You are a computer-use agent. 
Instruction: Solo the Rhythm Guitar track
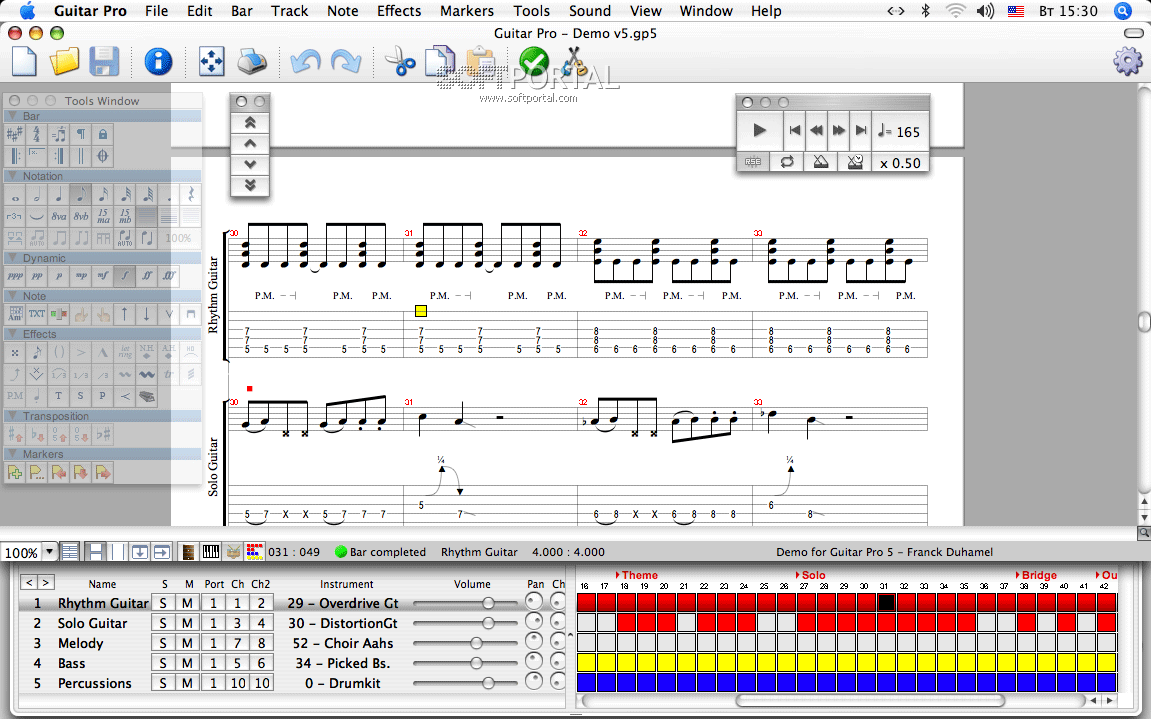coord(164,603)
